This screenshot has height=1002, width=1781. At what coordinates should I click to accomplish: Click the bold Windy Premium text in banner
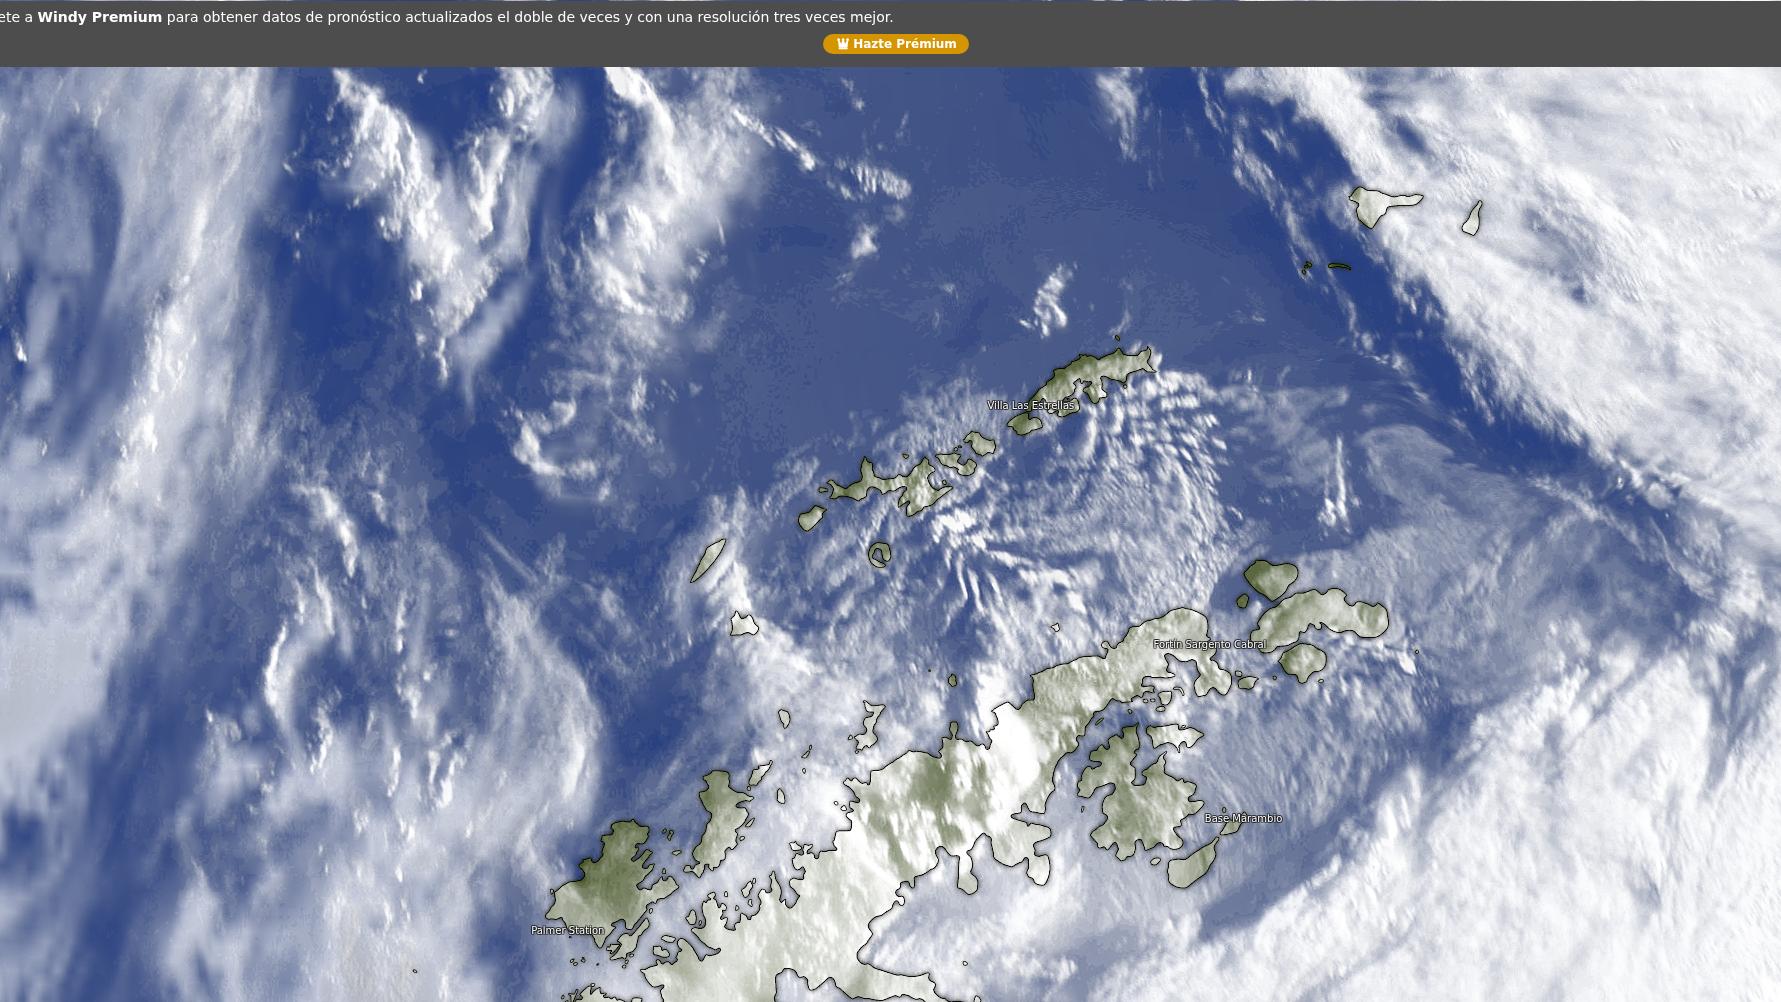pos(99,17)
